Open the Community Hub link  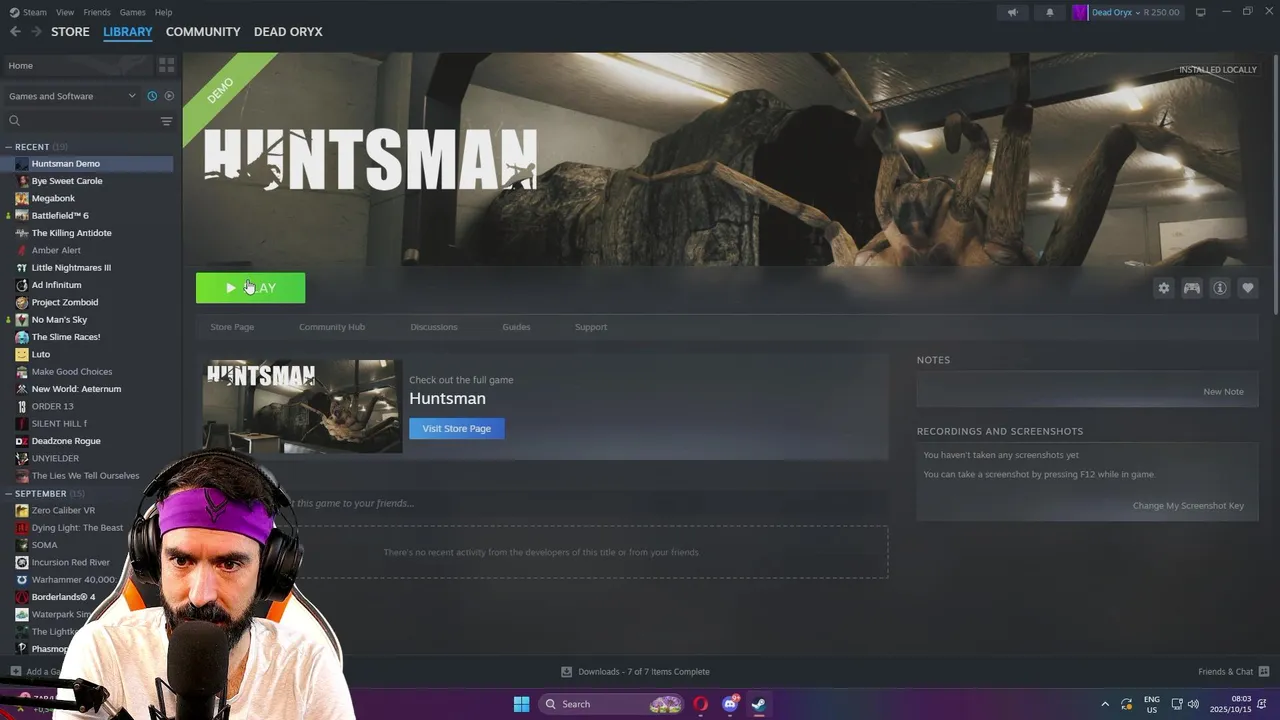pos(332,327)
